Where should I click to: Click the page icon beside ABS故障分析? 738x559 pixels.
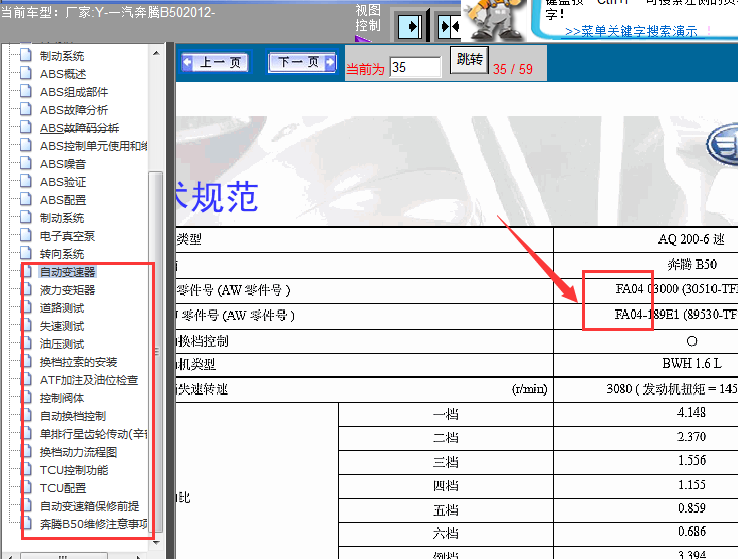tap(26, 109)
